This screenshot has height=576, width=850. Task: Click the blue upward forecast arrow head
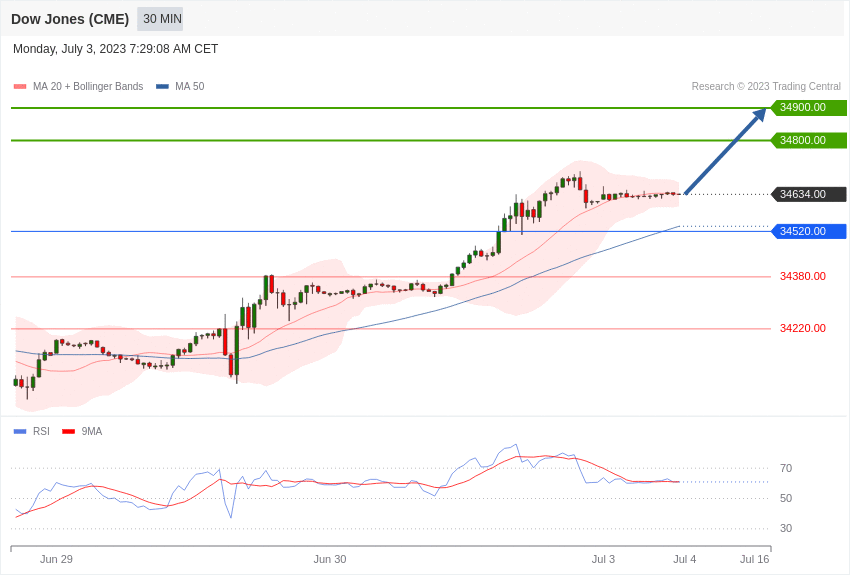[x=759, y=115]
